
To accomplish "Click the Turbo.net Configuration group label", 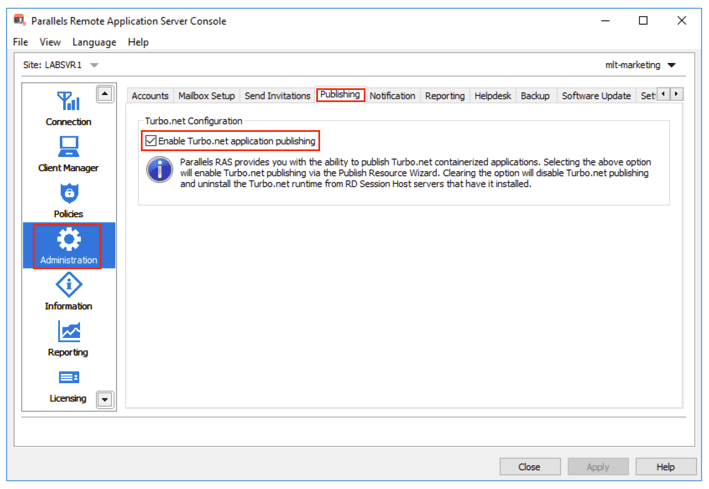I will (x=194, y=121).
